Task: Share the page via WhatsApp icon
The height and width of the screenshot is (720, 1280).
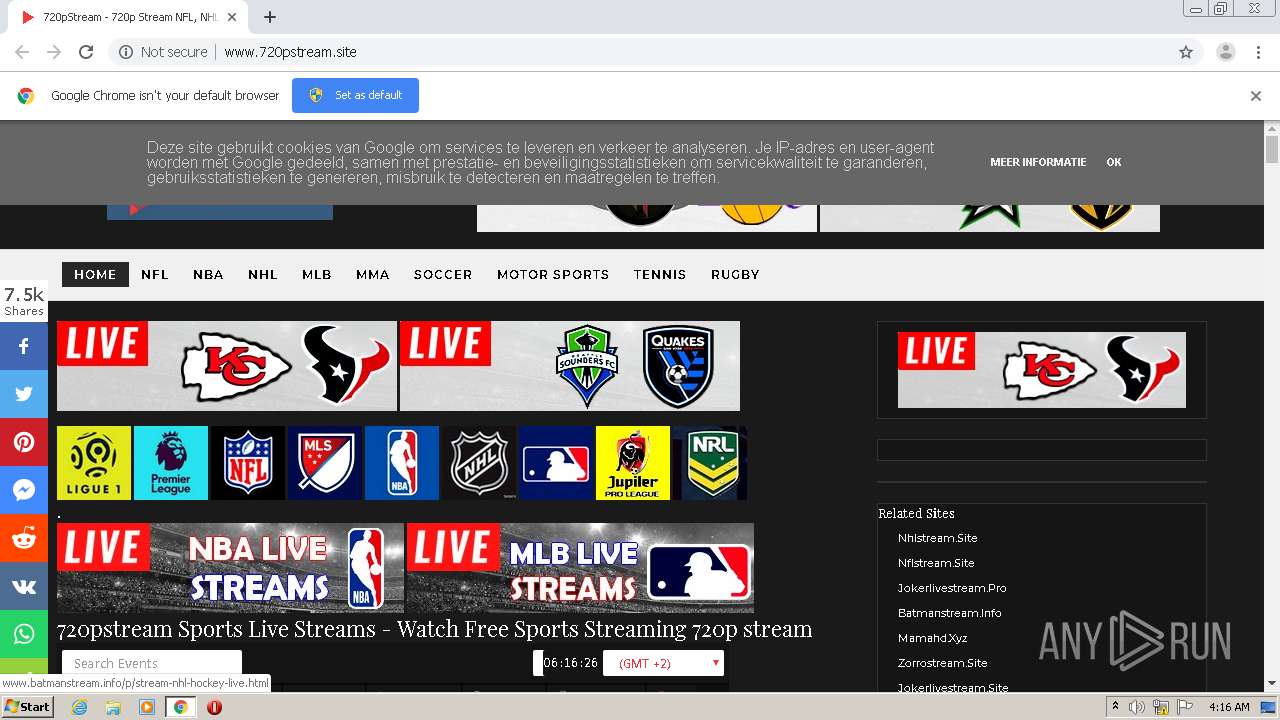Action: click(24, 634)
